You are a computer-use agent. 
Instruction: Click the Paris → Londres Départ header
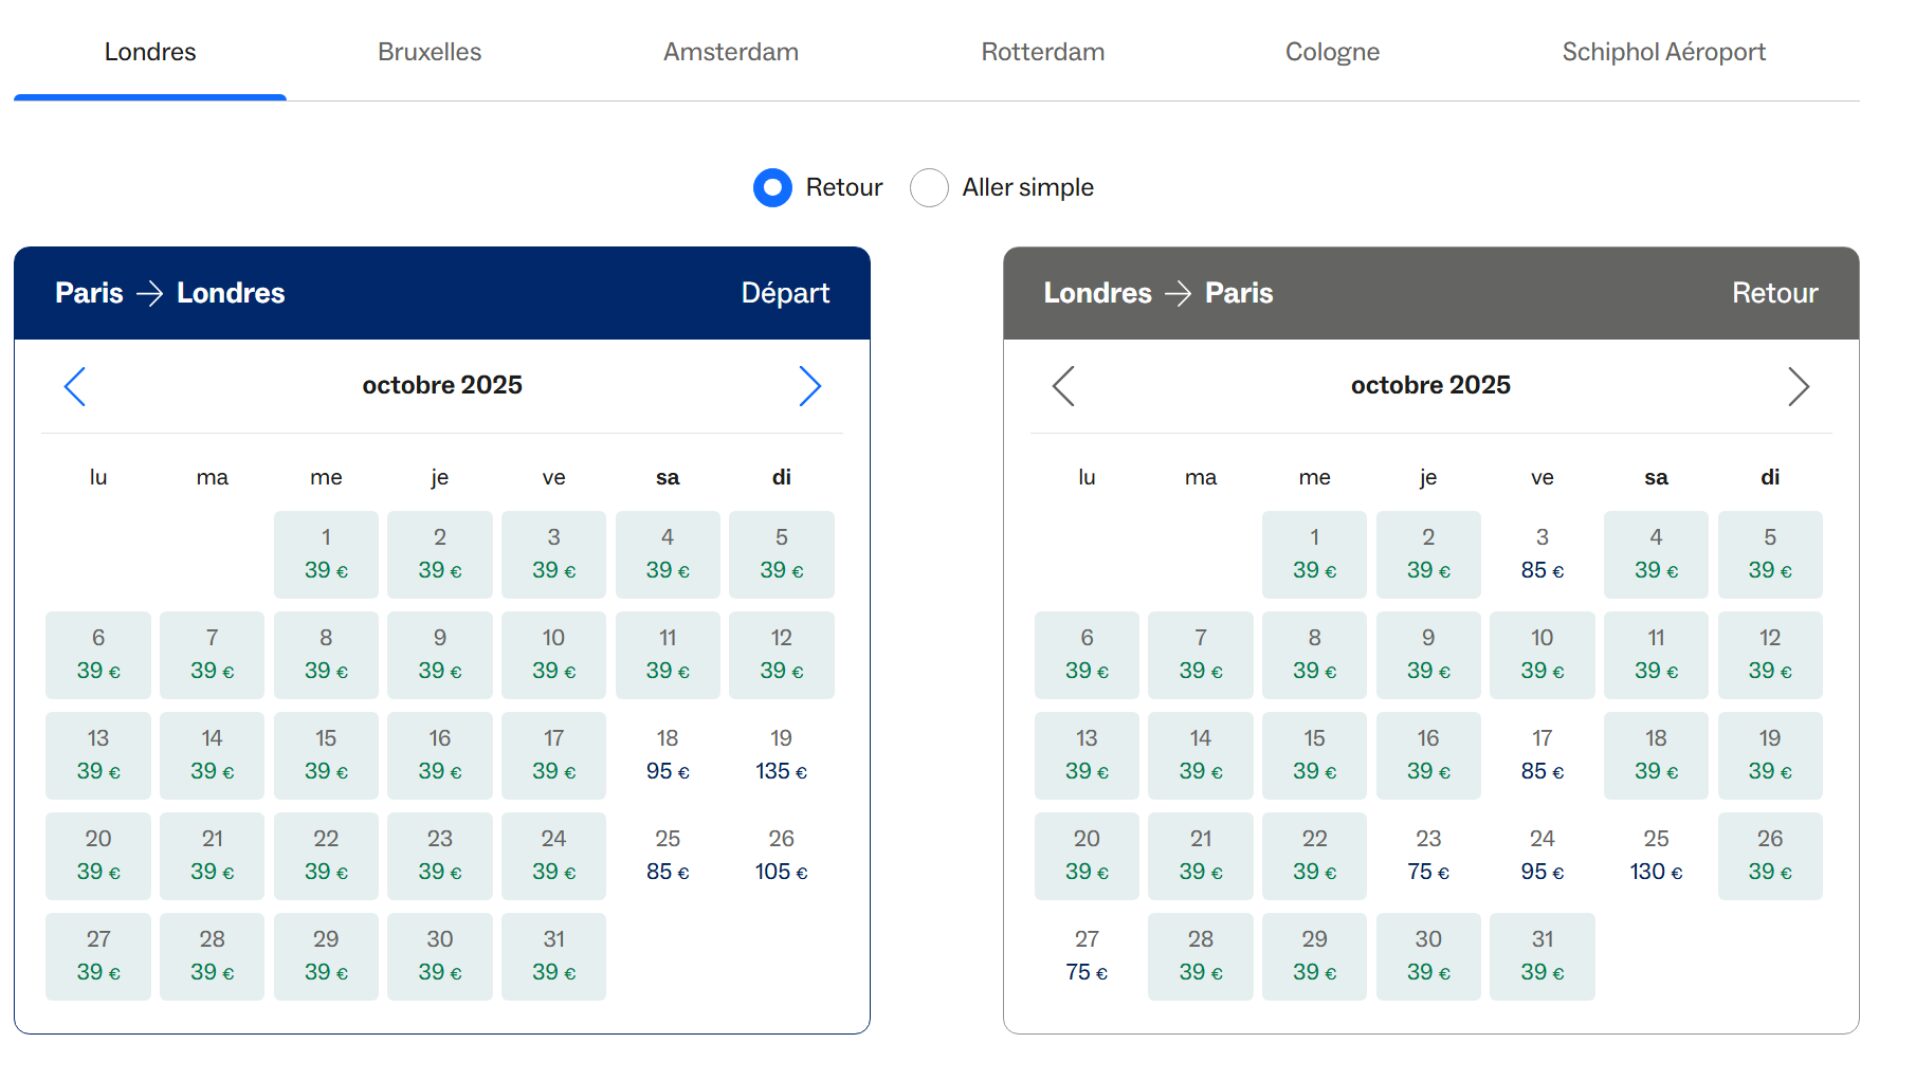point(442,293)
